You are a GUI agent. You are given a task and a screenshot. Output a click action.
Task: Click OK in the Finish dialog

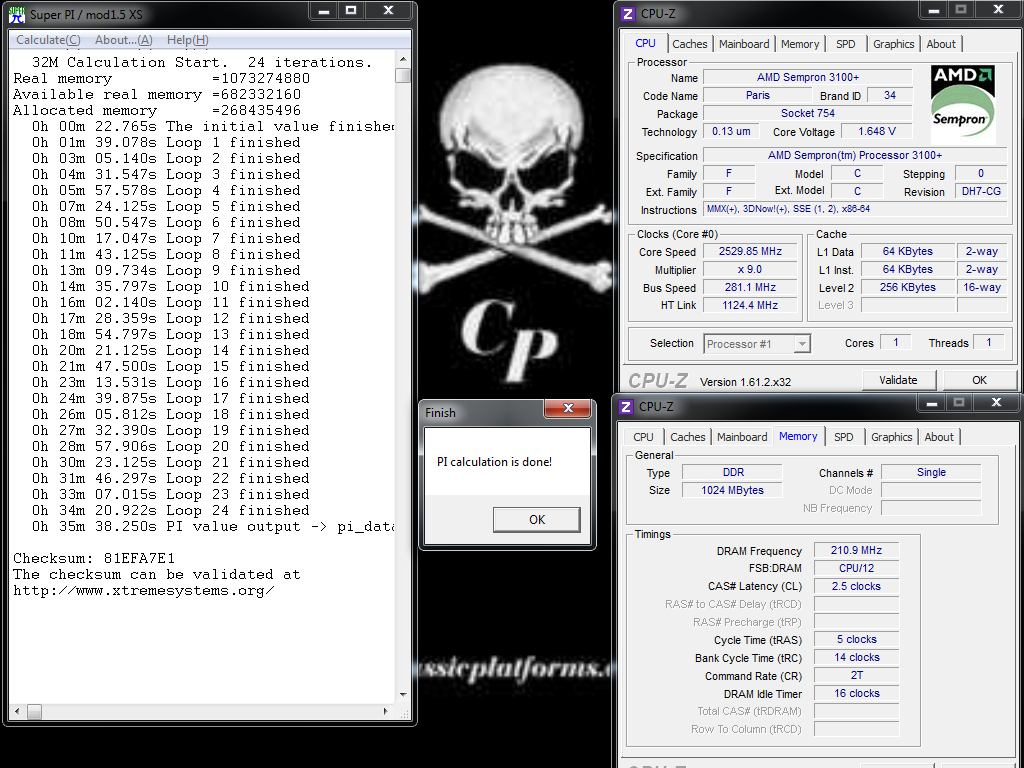pyautogui.click(x=537, y=520)
